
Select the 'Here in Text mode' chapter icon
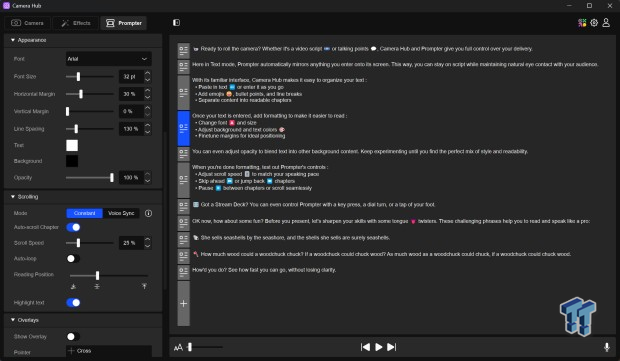tap(183, 66)
